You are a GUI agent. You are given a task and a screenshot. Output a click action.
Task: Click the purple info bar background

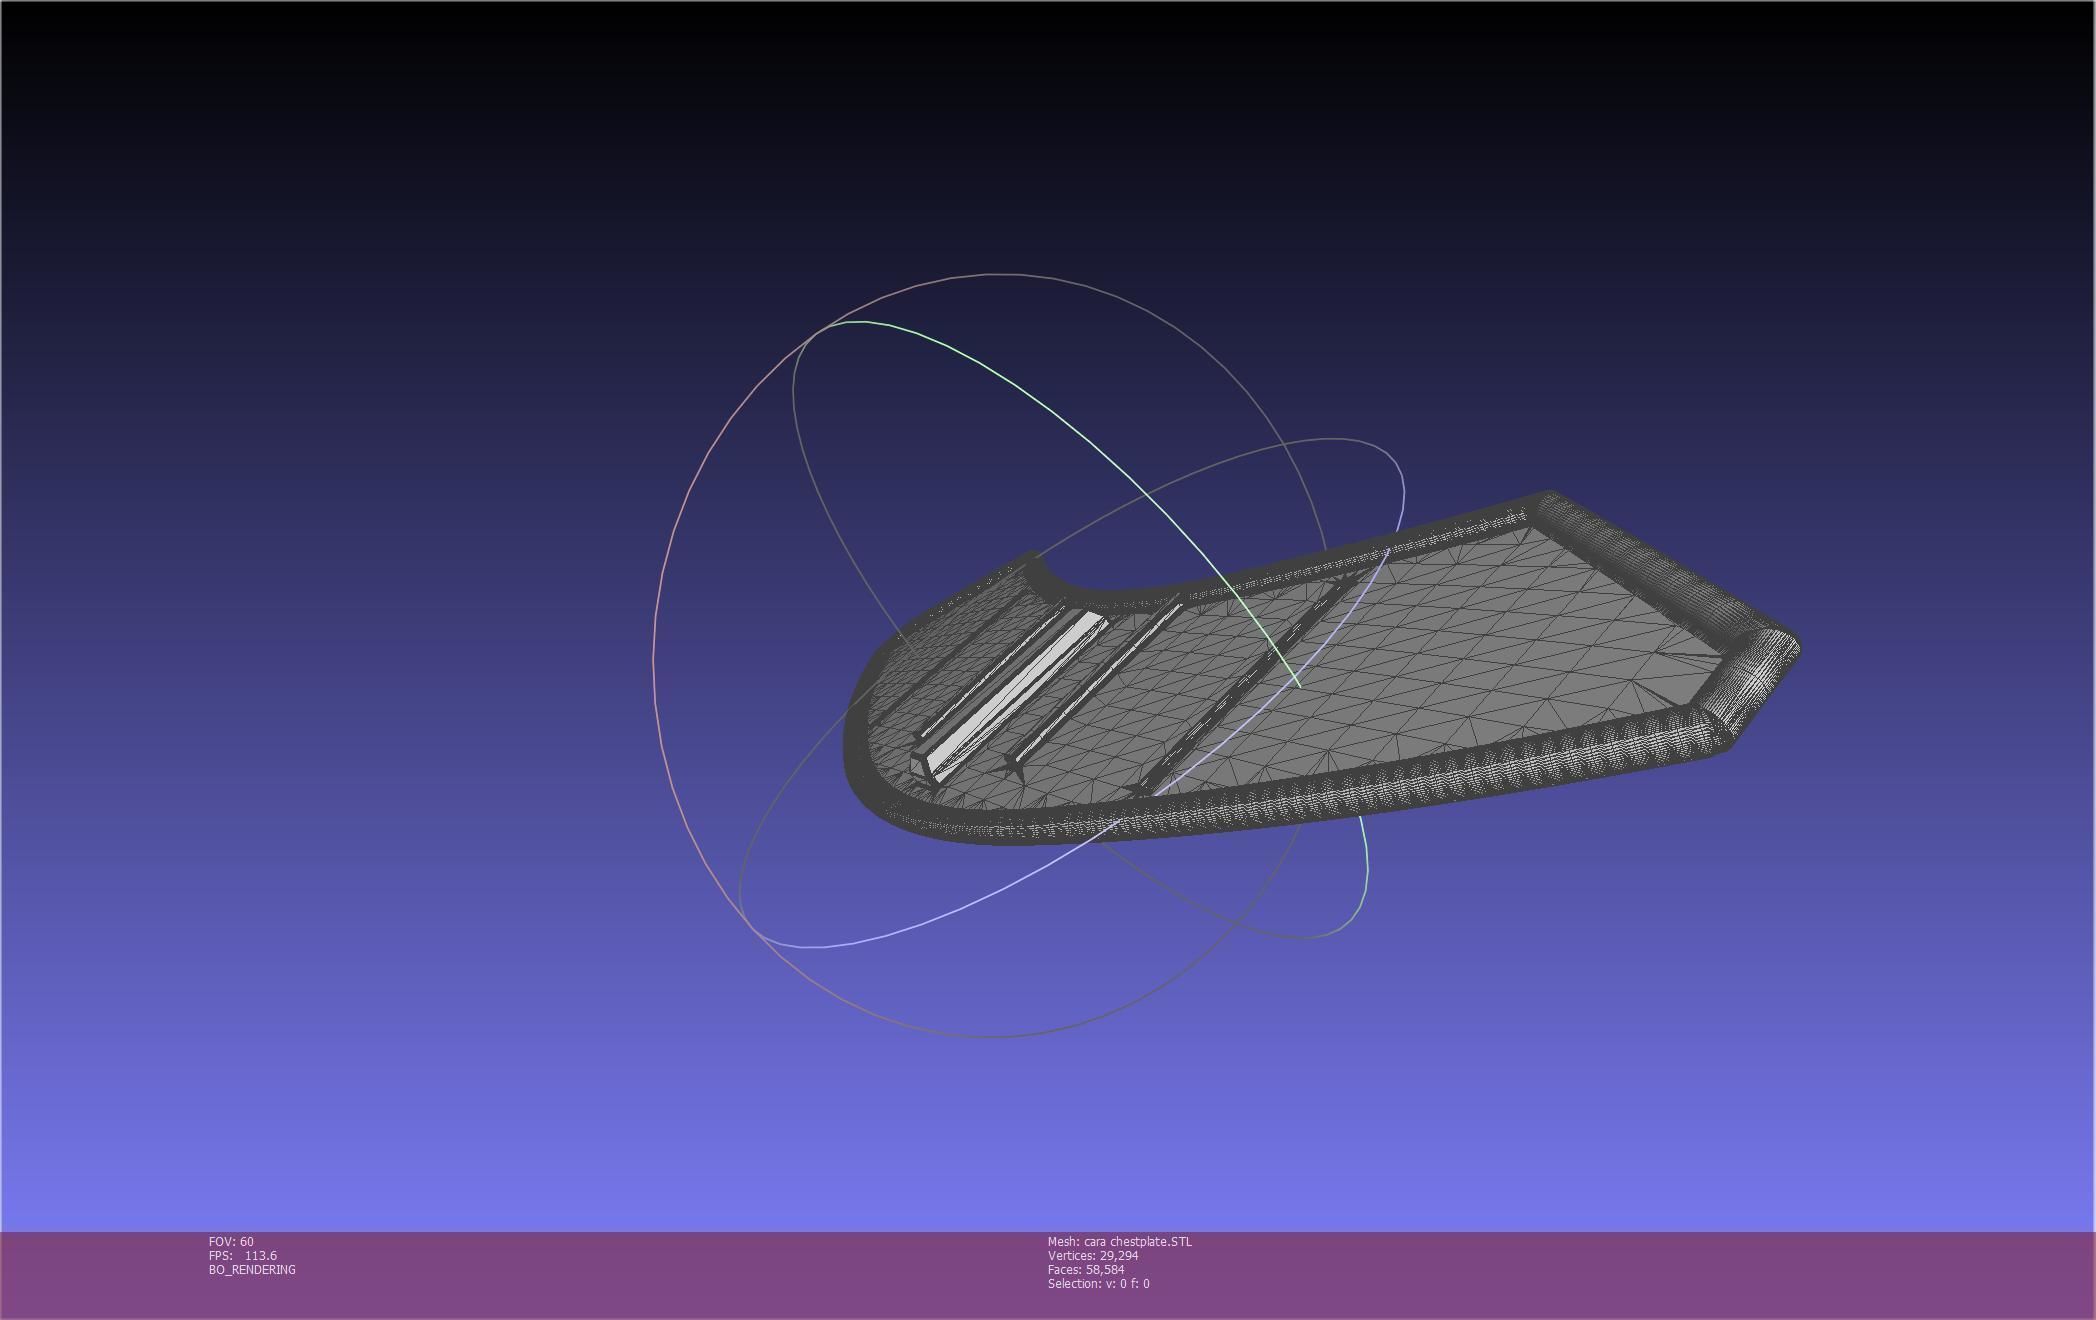pos(1600,1275)
